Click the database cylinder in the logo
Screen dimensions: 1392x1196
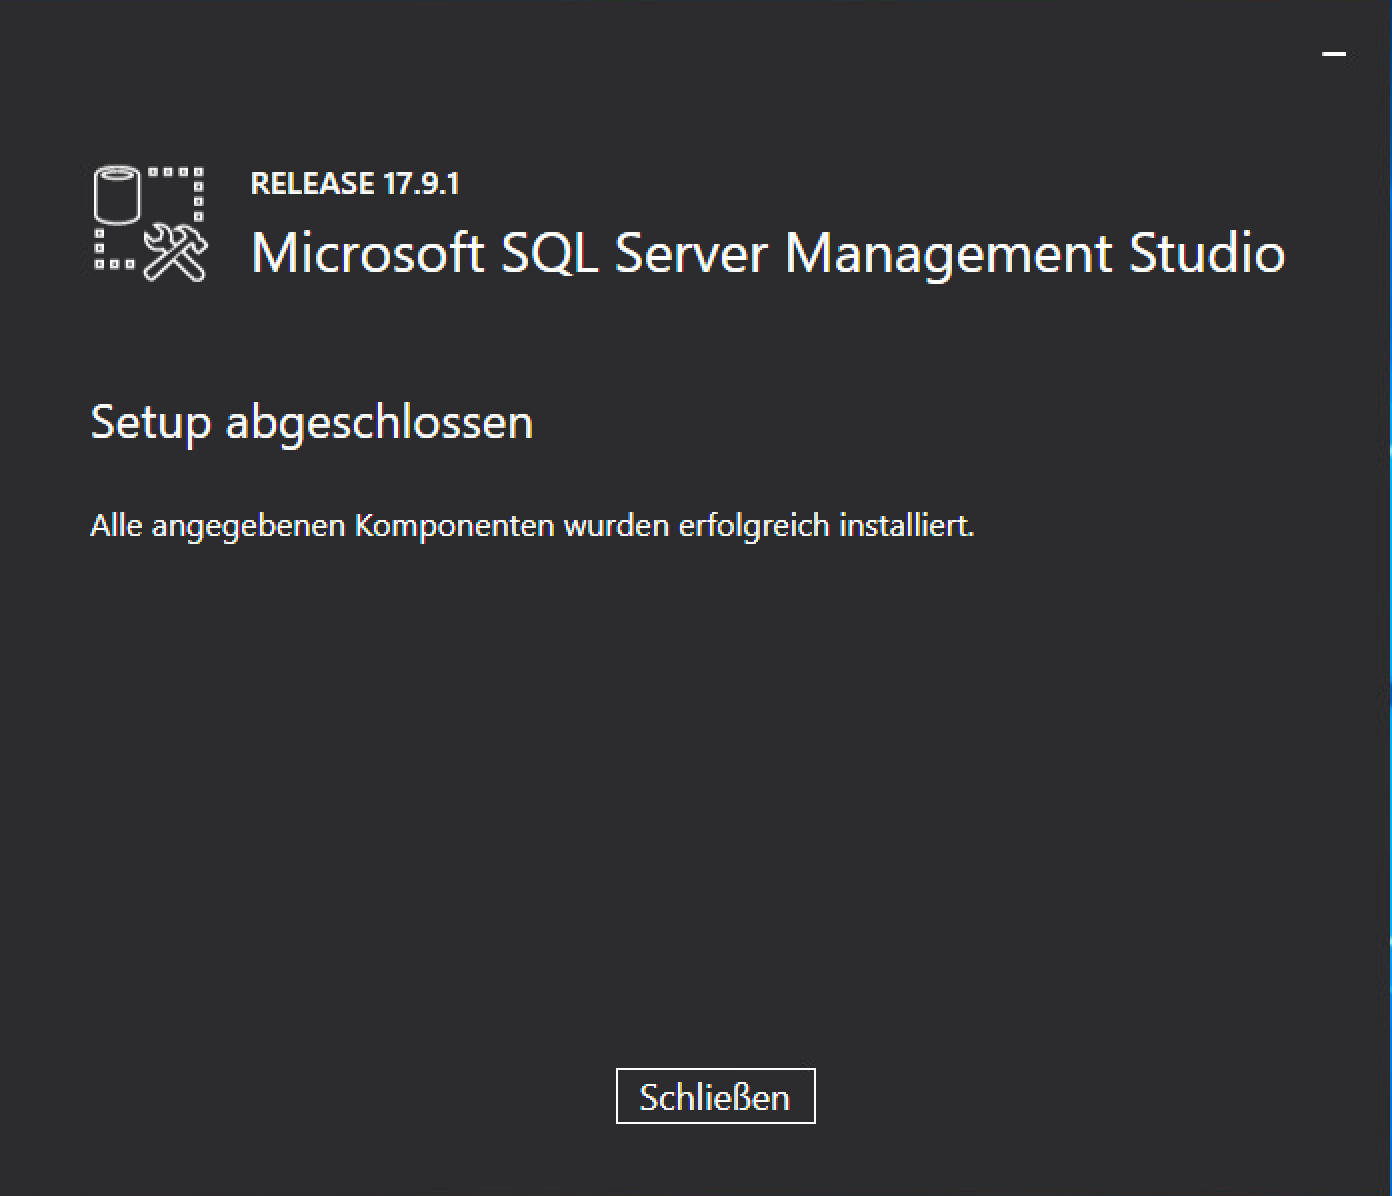click(x=117, y=195)
